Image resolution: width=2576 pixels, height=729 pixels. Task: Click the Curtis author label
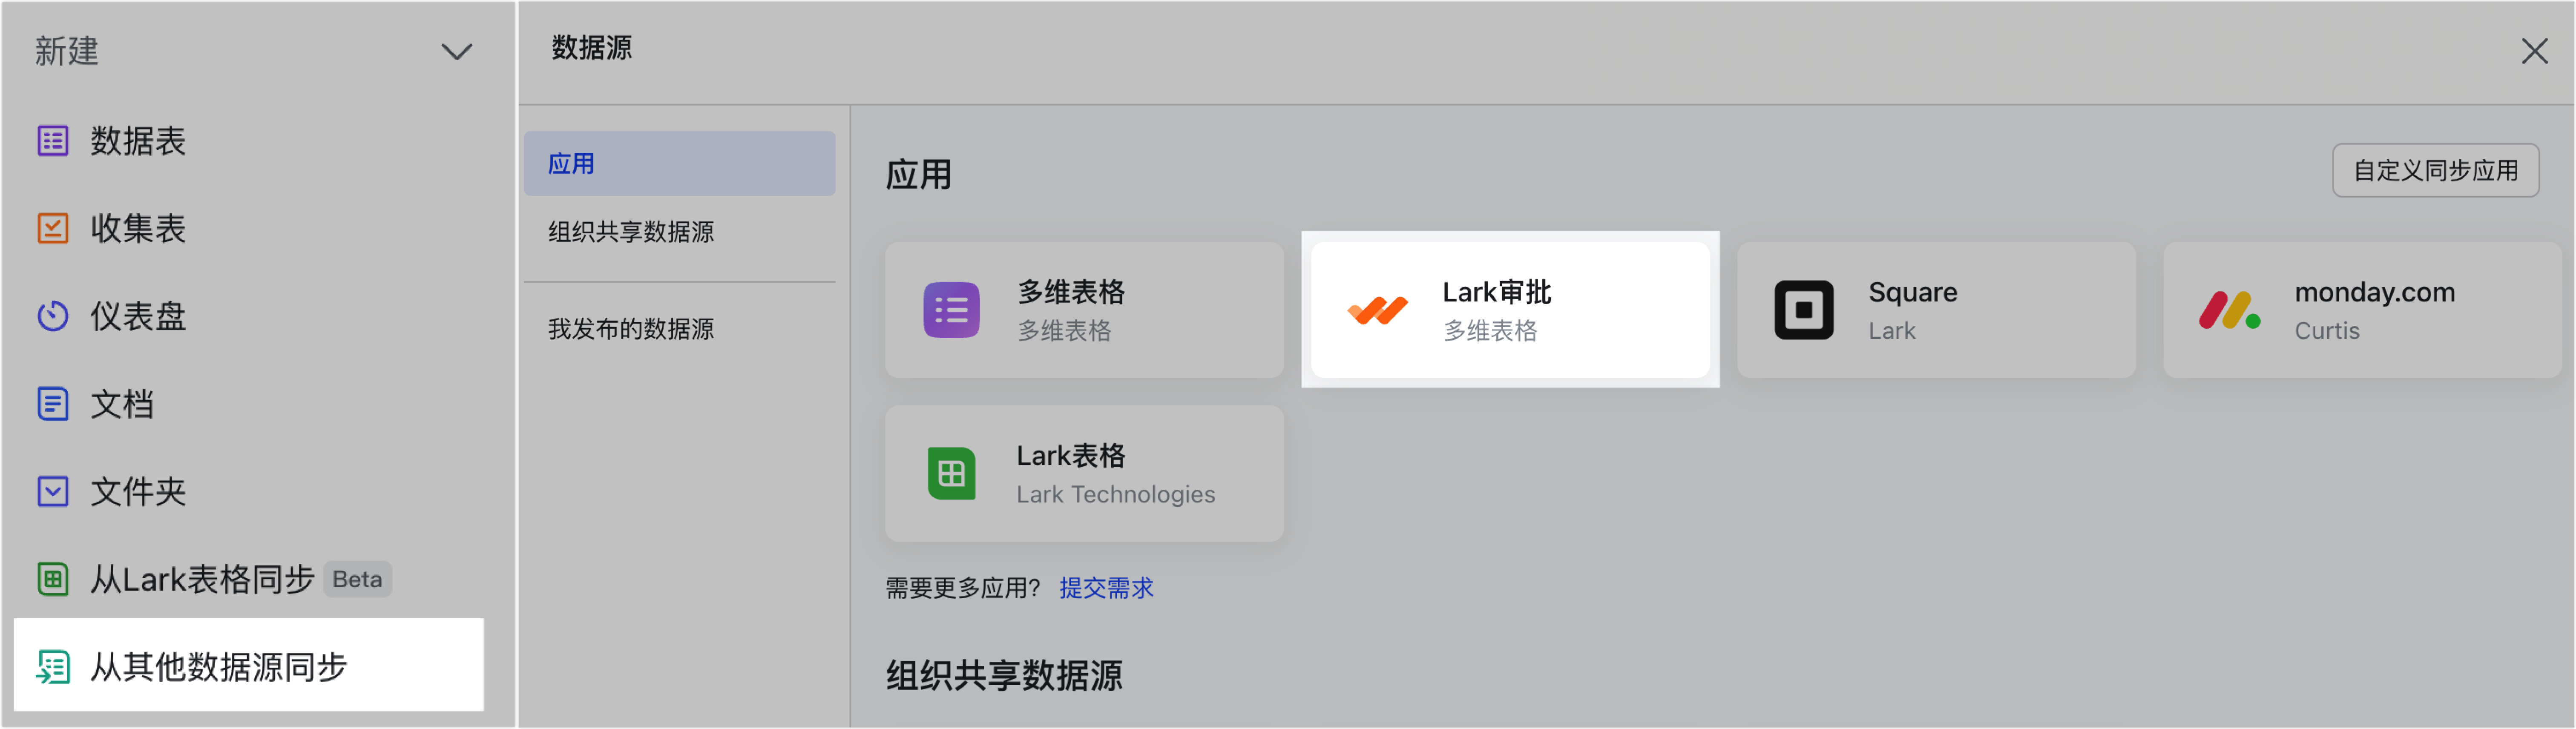click(2326, 331)
